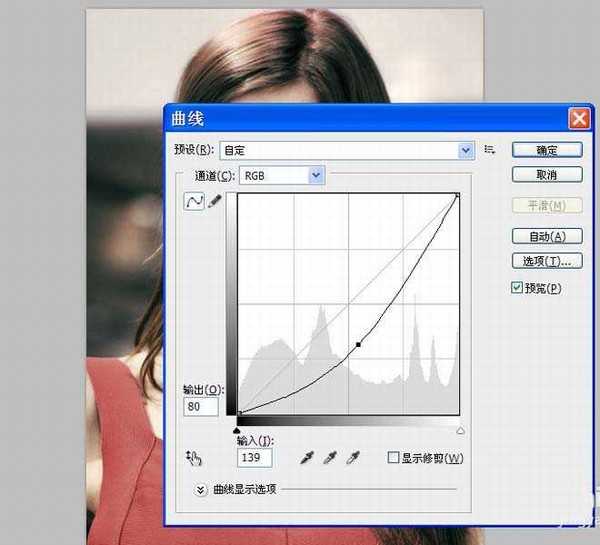600x545 pixels.
Task: Open the preset options menu icon
Action: pos(490,150)
